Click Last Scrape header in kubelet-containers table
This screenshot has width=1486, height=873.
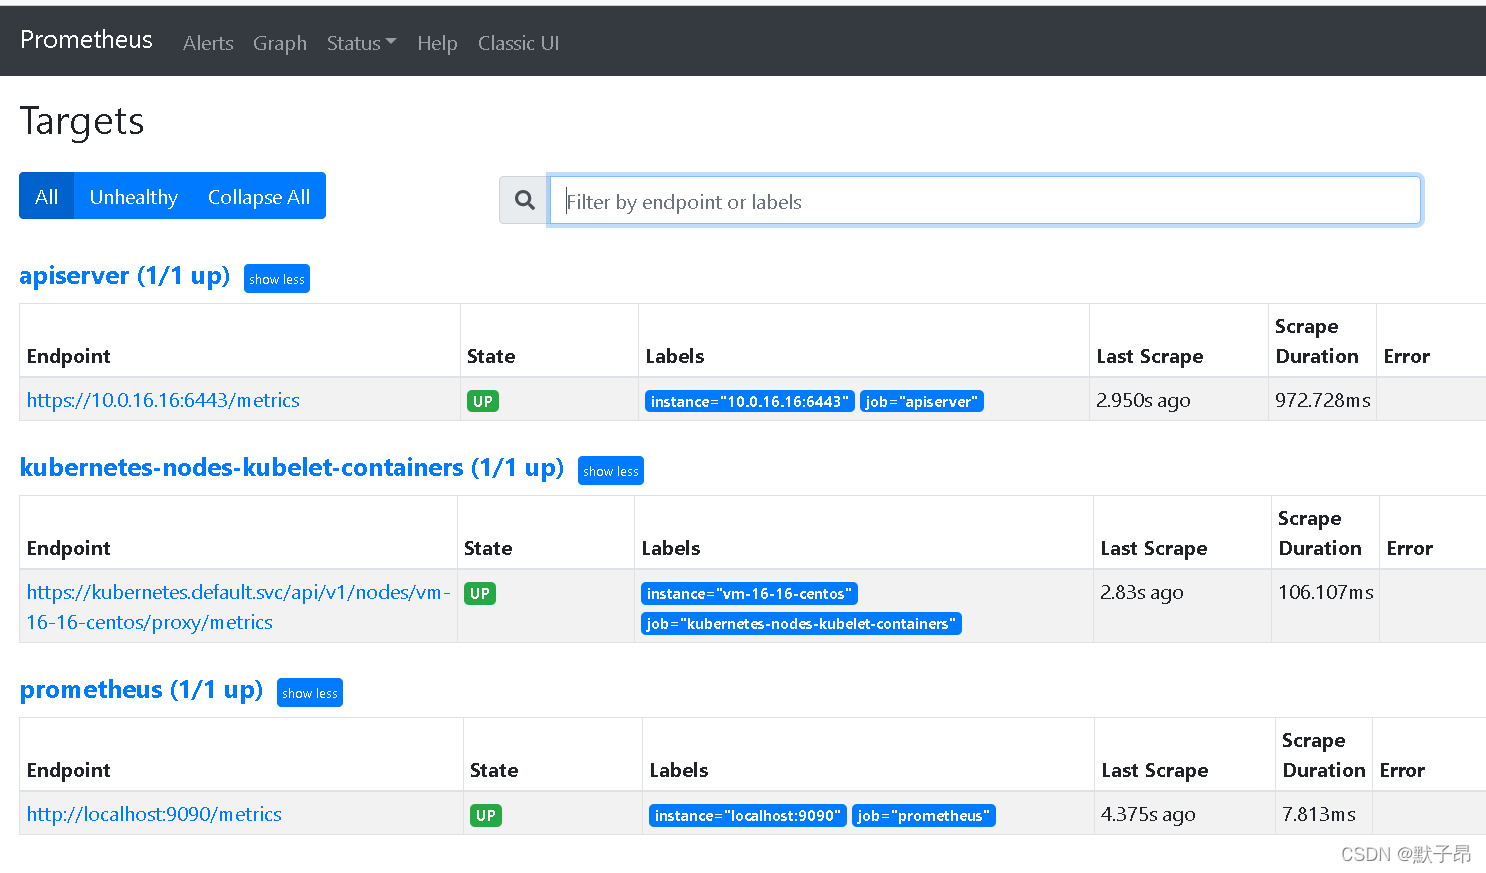point(1153,548)
